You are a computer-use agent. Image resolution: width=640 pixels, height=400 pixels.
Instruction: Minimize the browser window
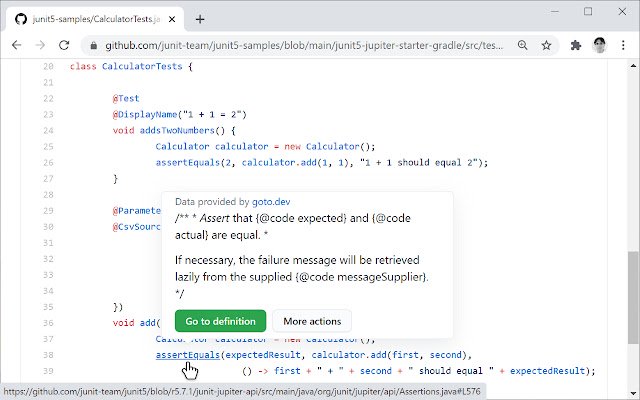(554, 11)
